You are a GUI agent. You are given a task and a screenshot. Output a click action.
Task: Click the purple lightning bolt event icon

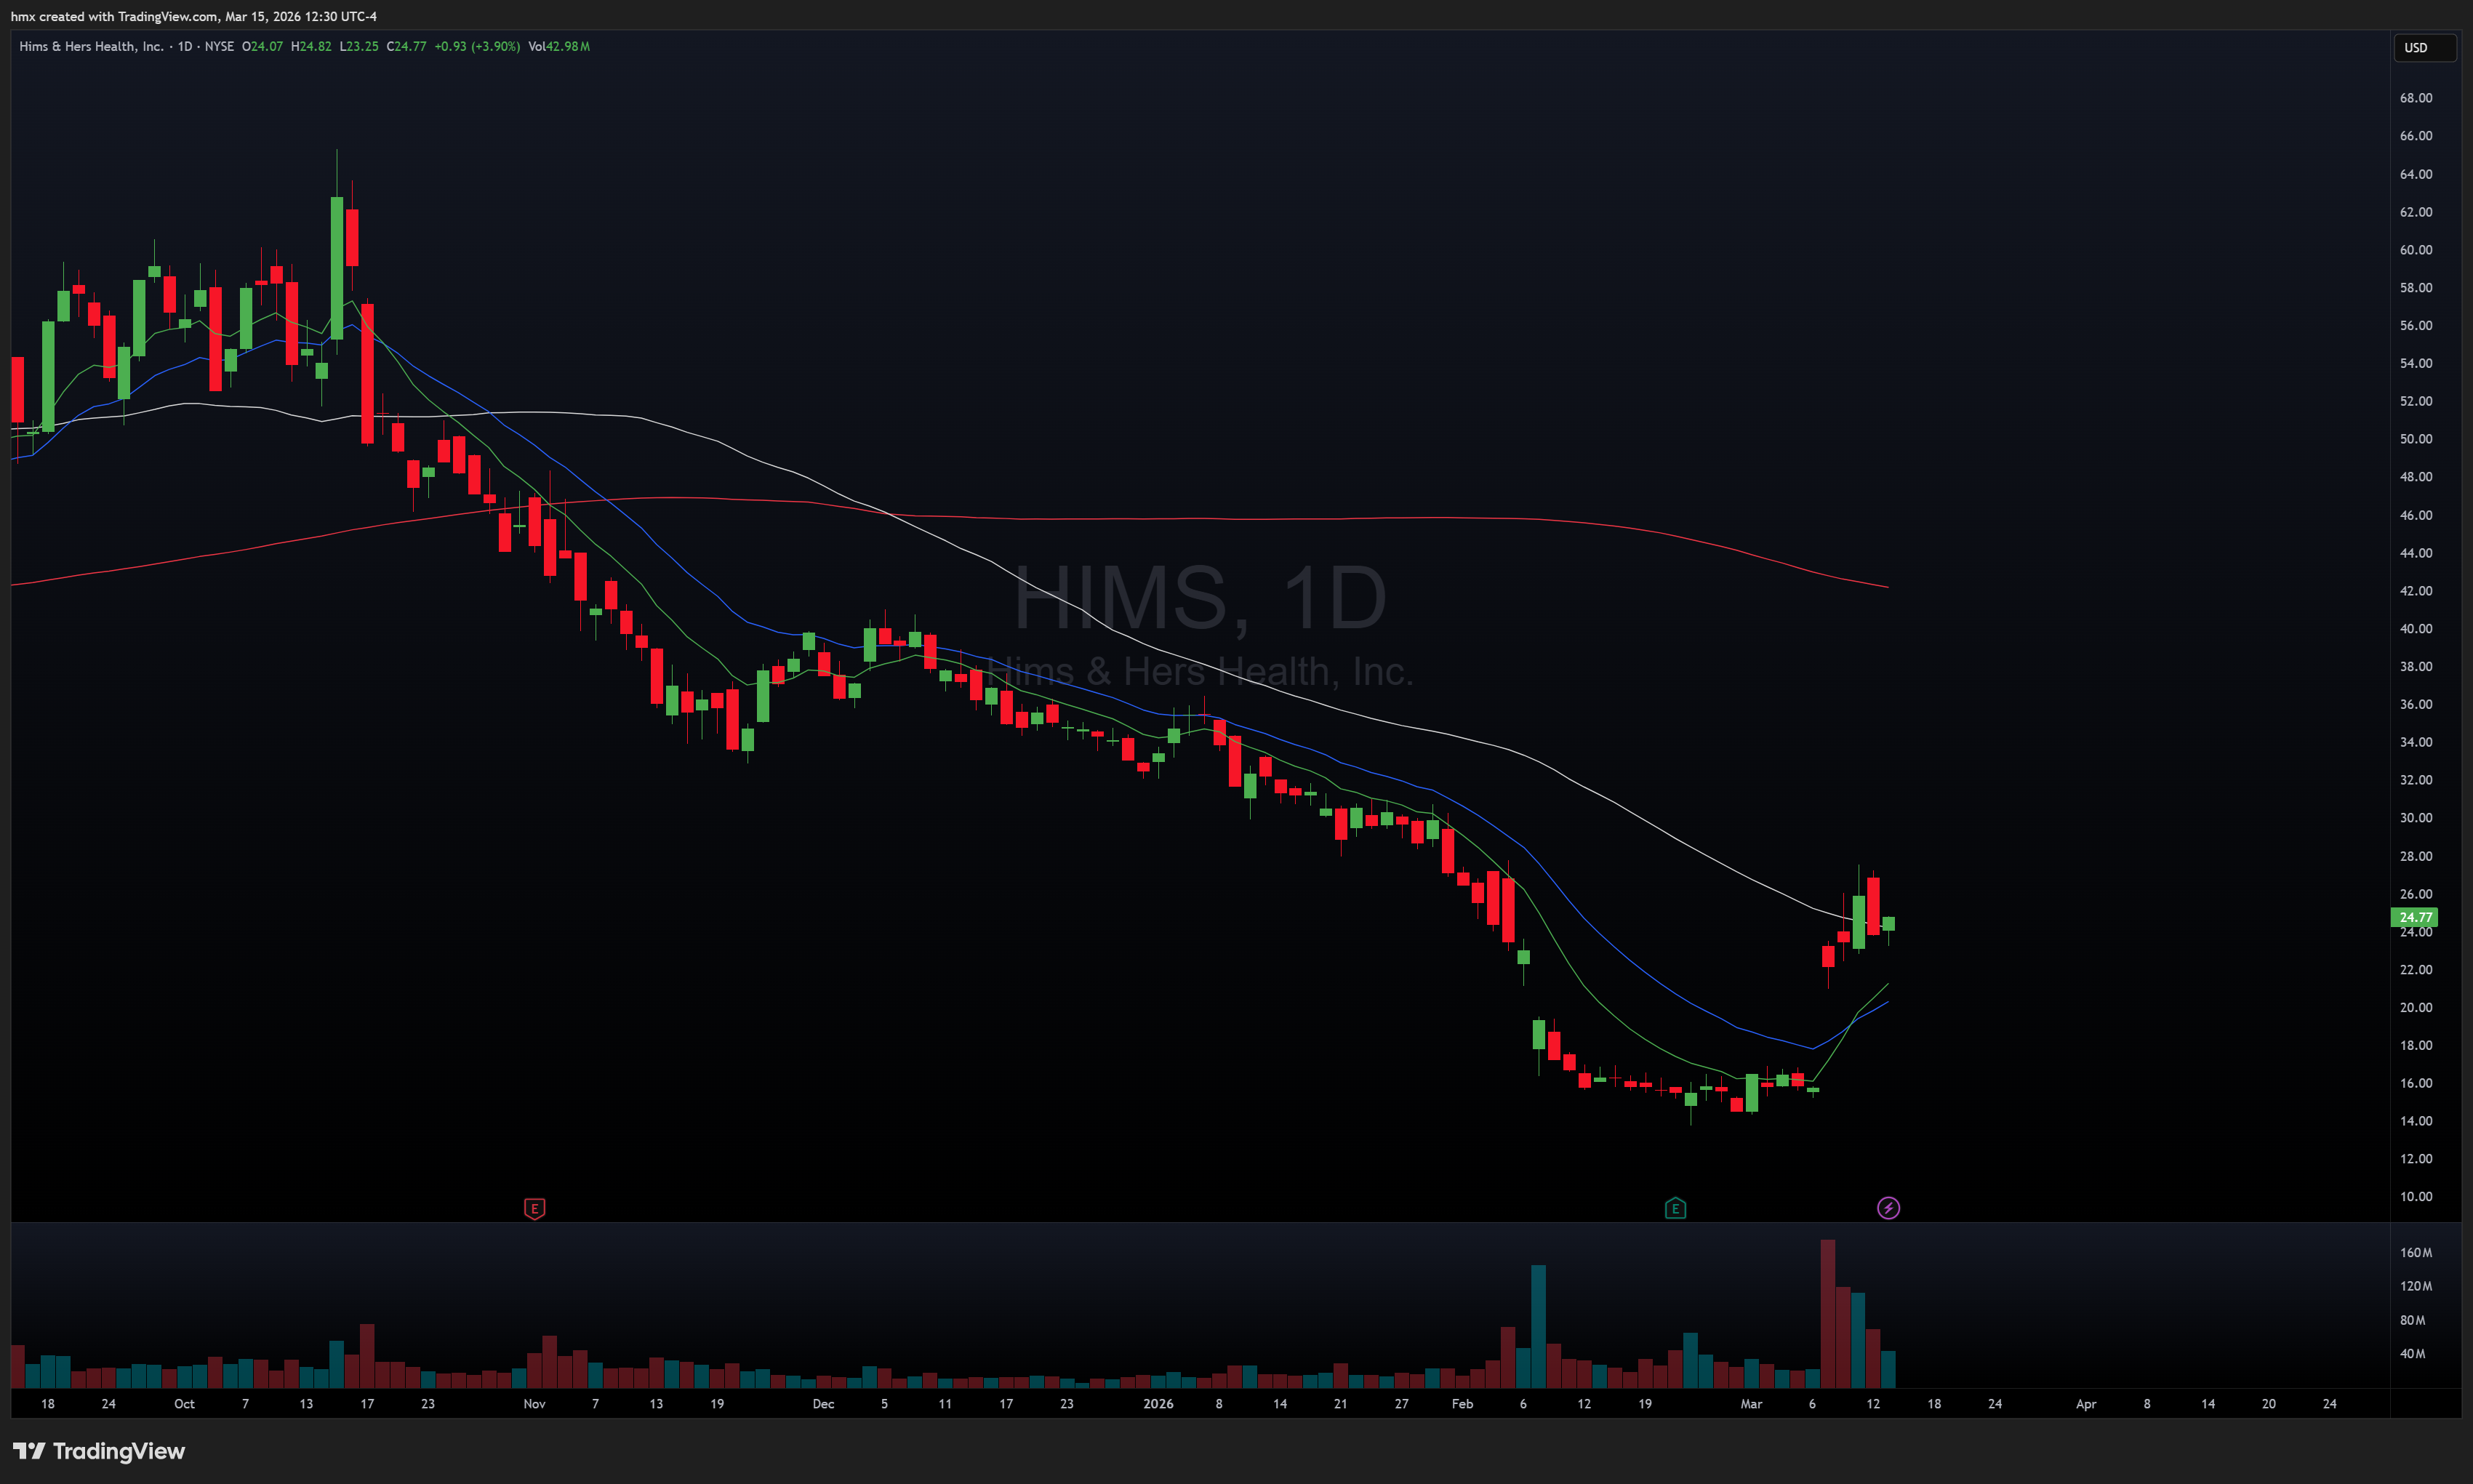1888,1209
